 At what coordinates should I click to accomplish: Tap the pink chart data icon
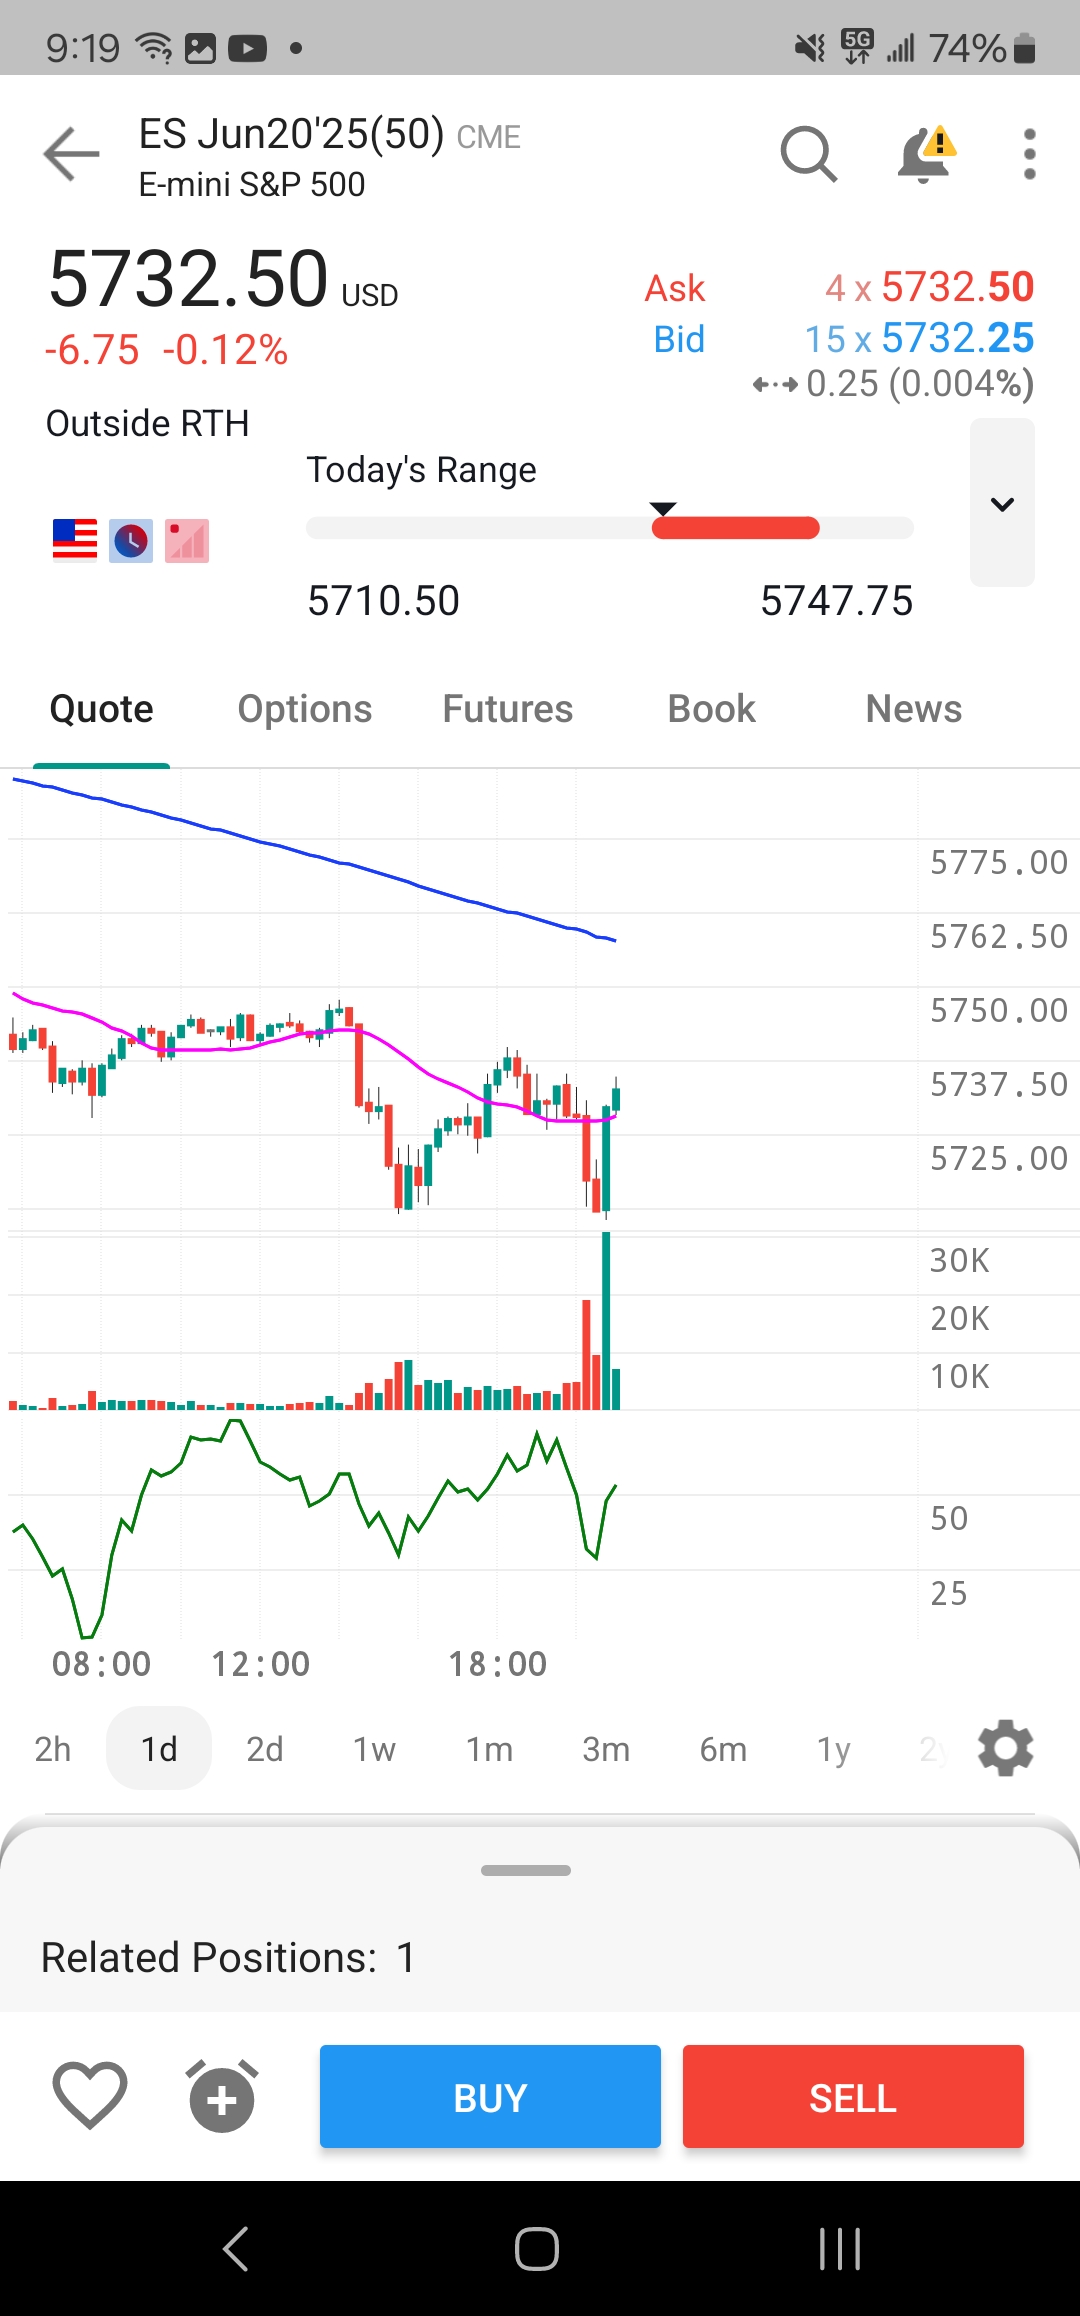(x=187, y=541)
